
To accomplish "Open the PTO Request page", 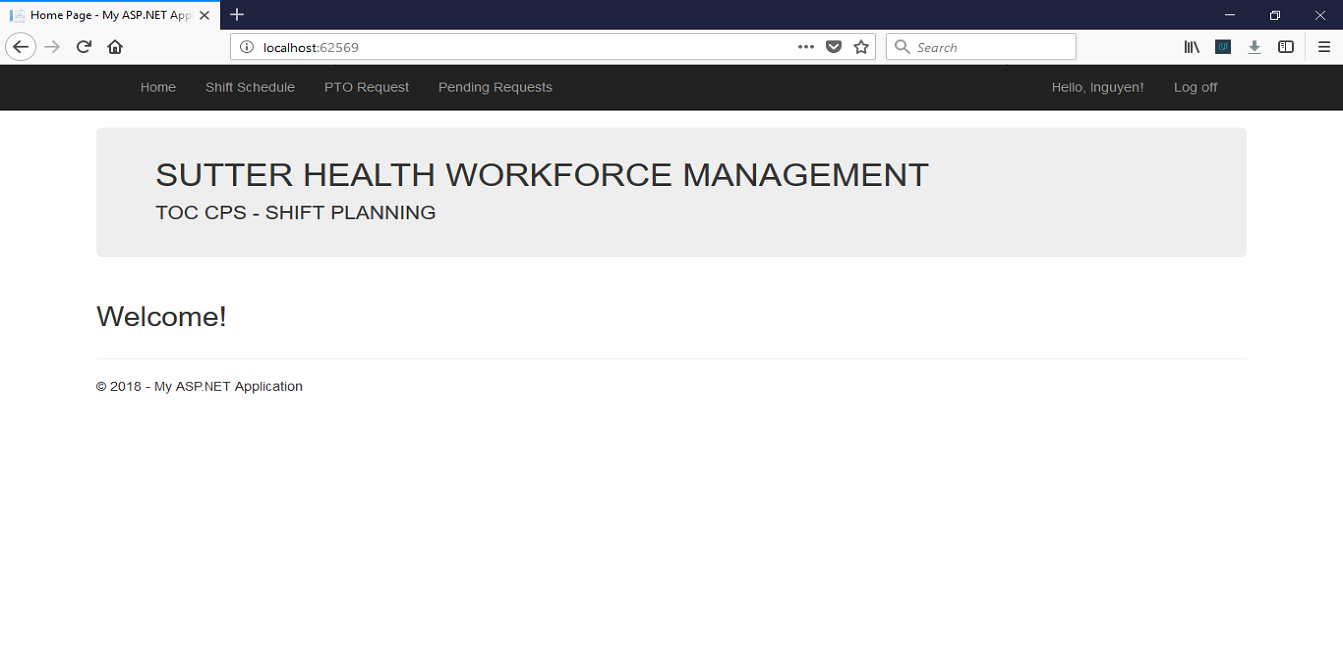I will click(366, 87).
